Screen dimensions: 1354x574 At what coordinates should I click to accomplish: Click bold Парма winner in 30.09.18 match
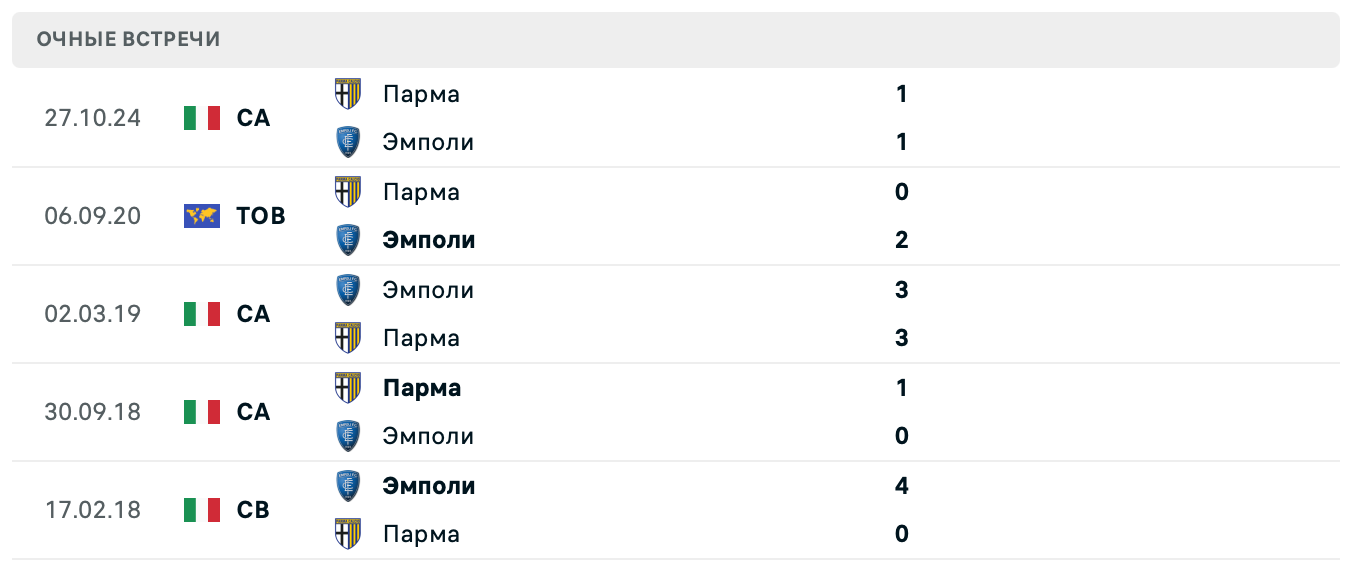(422, 388)
